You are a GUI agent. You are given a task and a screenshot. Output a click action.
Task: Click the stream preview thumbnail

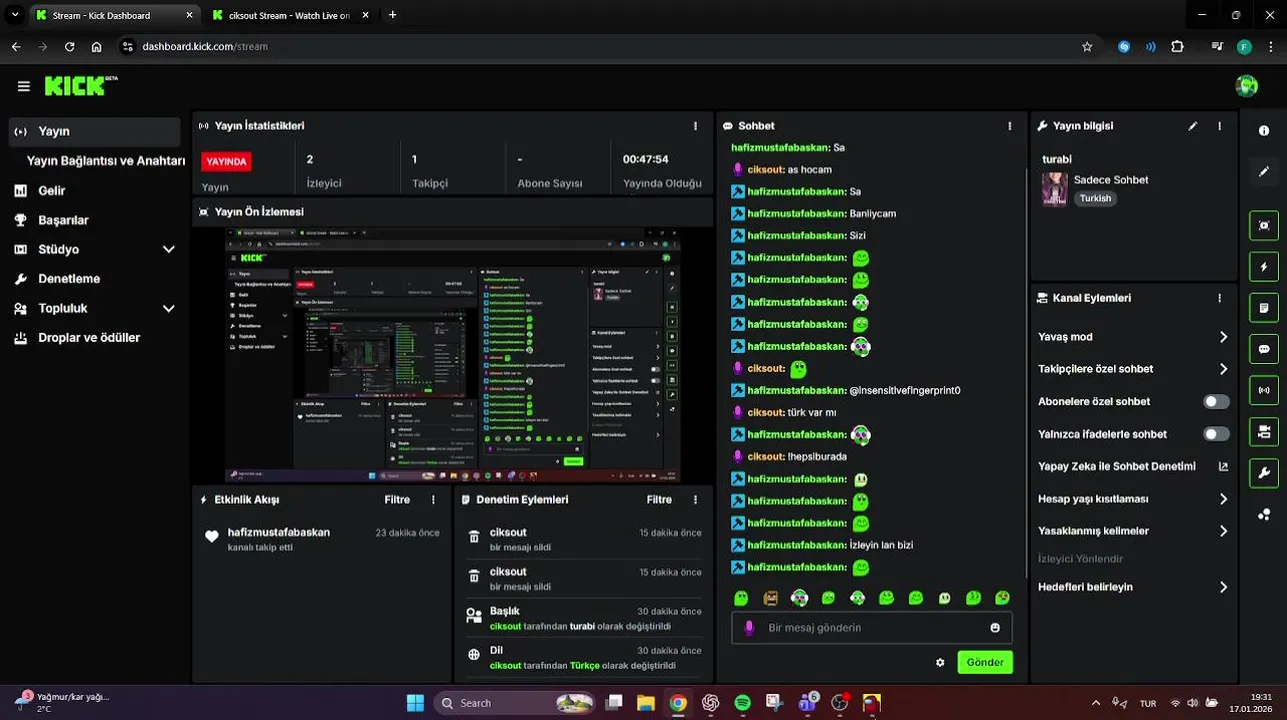(452, 354)
